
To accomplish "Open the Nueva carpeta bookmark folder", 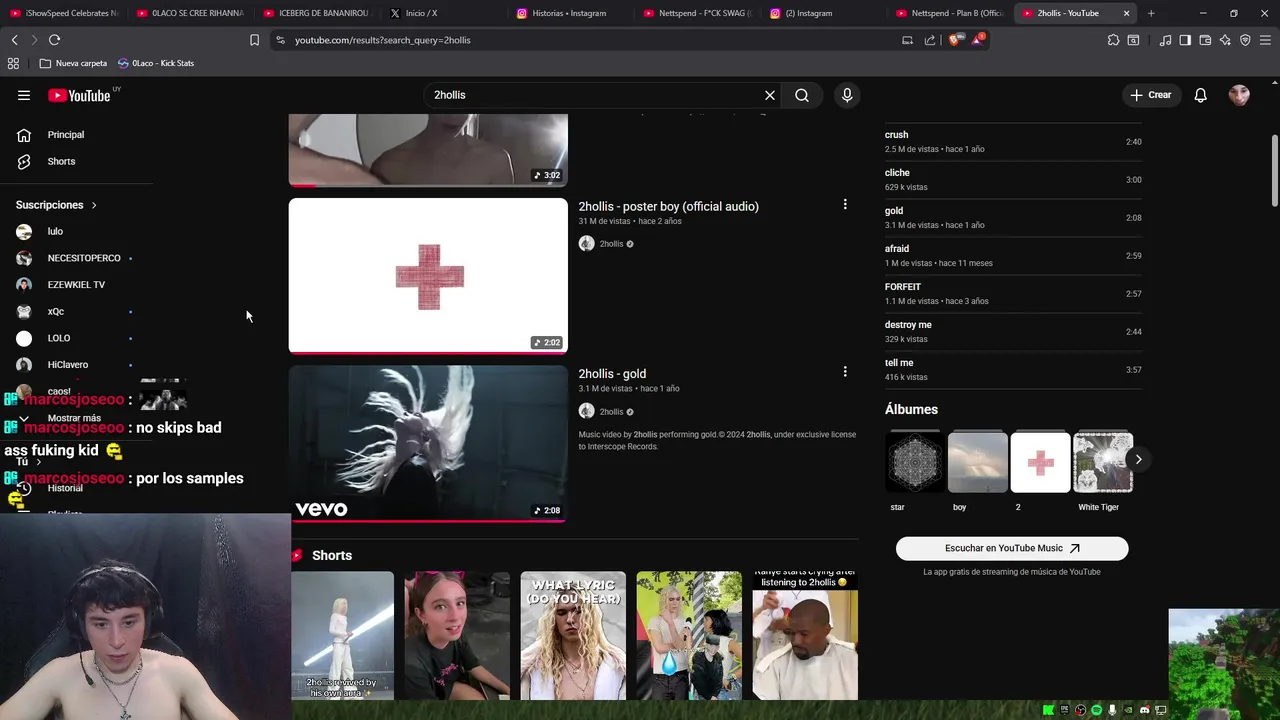I will point(73,63).
